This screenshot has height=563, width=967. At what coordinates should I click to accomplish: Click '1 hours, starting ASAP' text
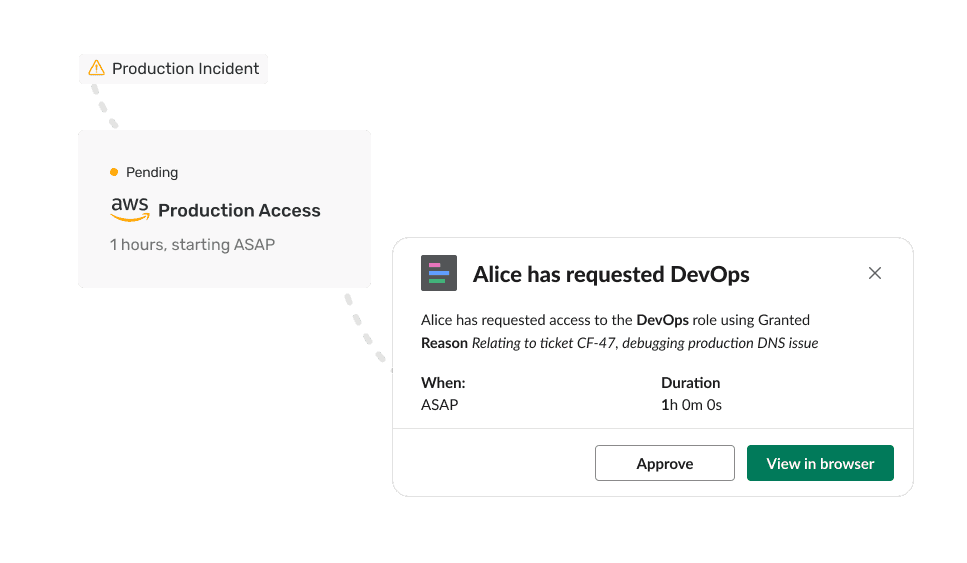click(192, 245)
